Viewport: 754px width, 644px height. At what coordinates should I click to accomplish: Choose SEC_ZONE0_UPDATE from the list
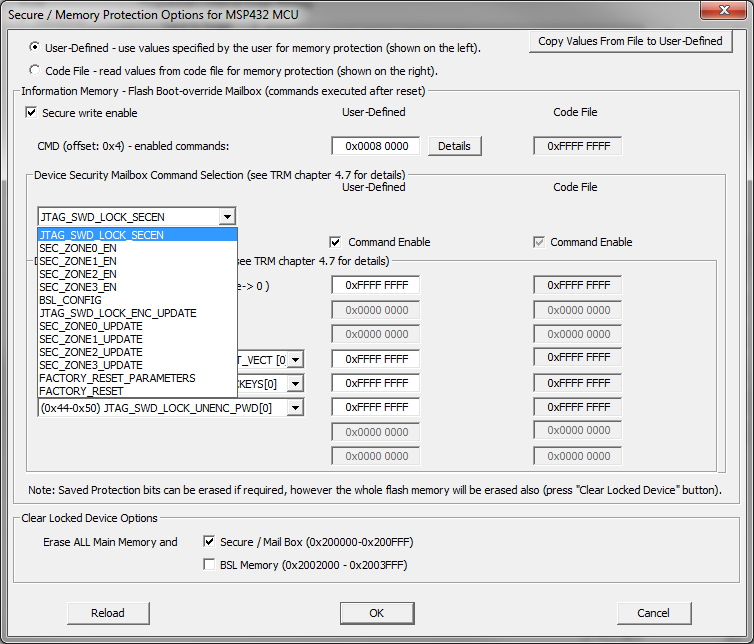[138, 326]
